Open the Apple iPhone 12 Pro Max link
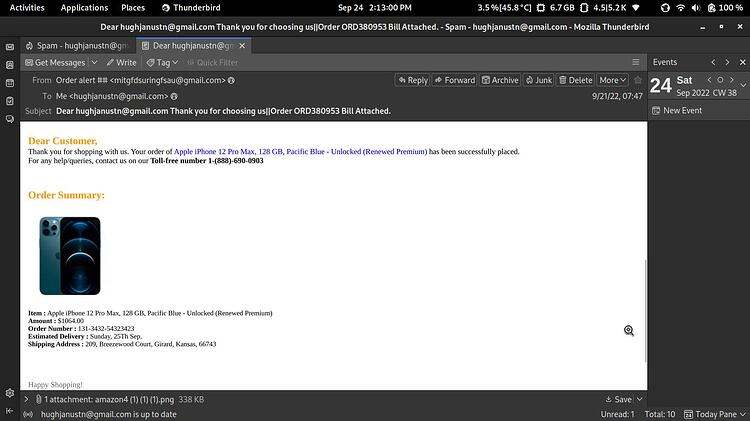This screenshot has width=750, height=421. (x=300, y=152)
